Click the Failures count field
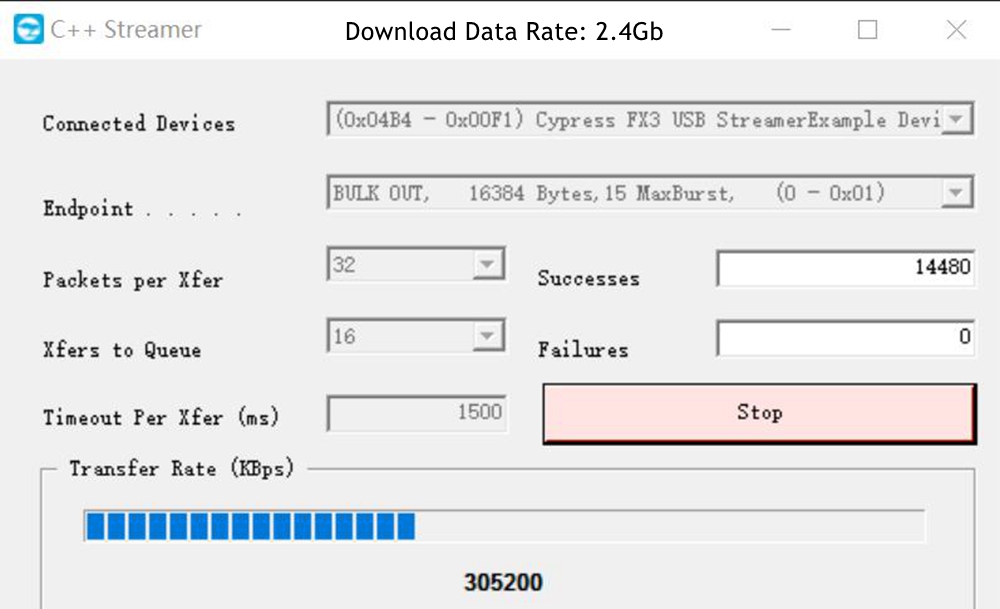The image size is (1000, 609). pyautogui.click(x=845, y=337)
